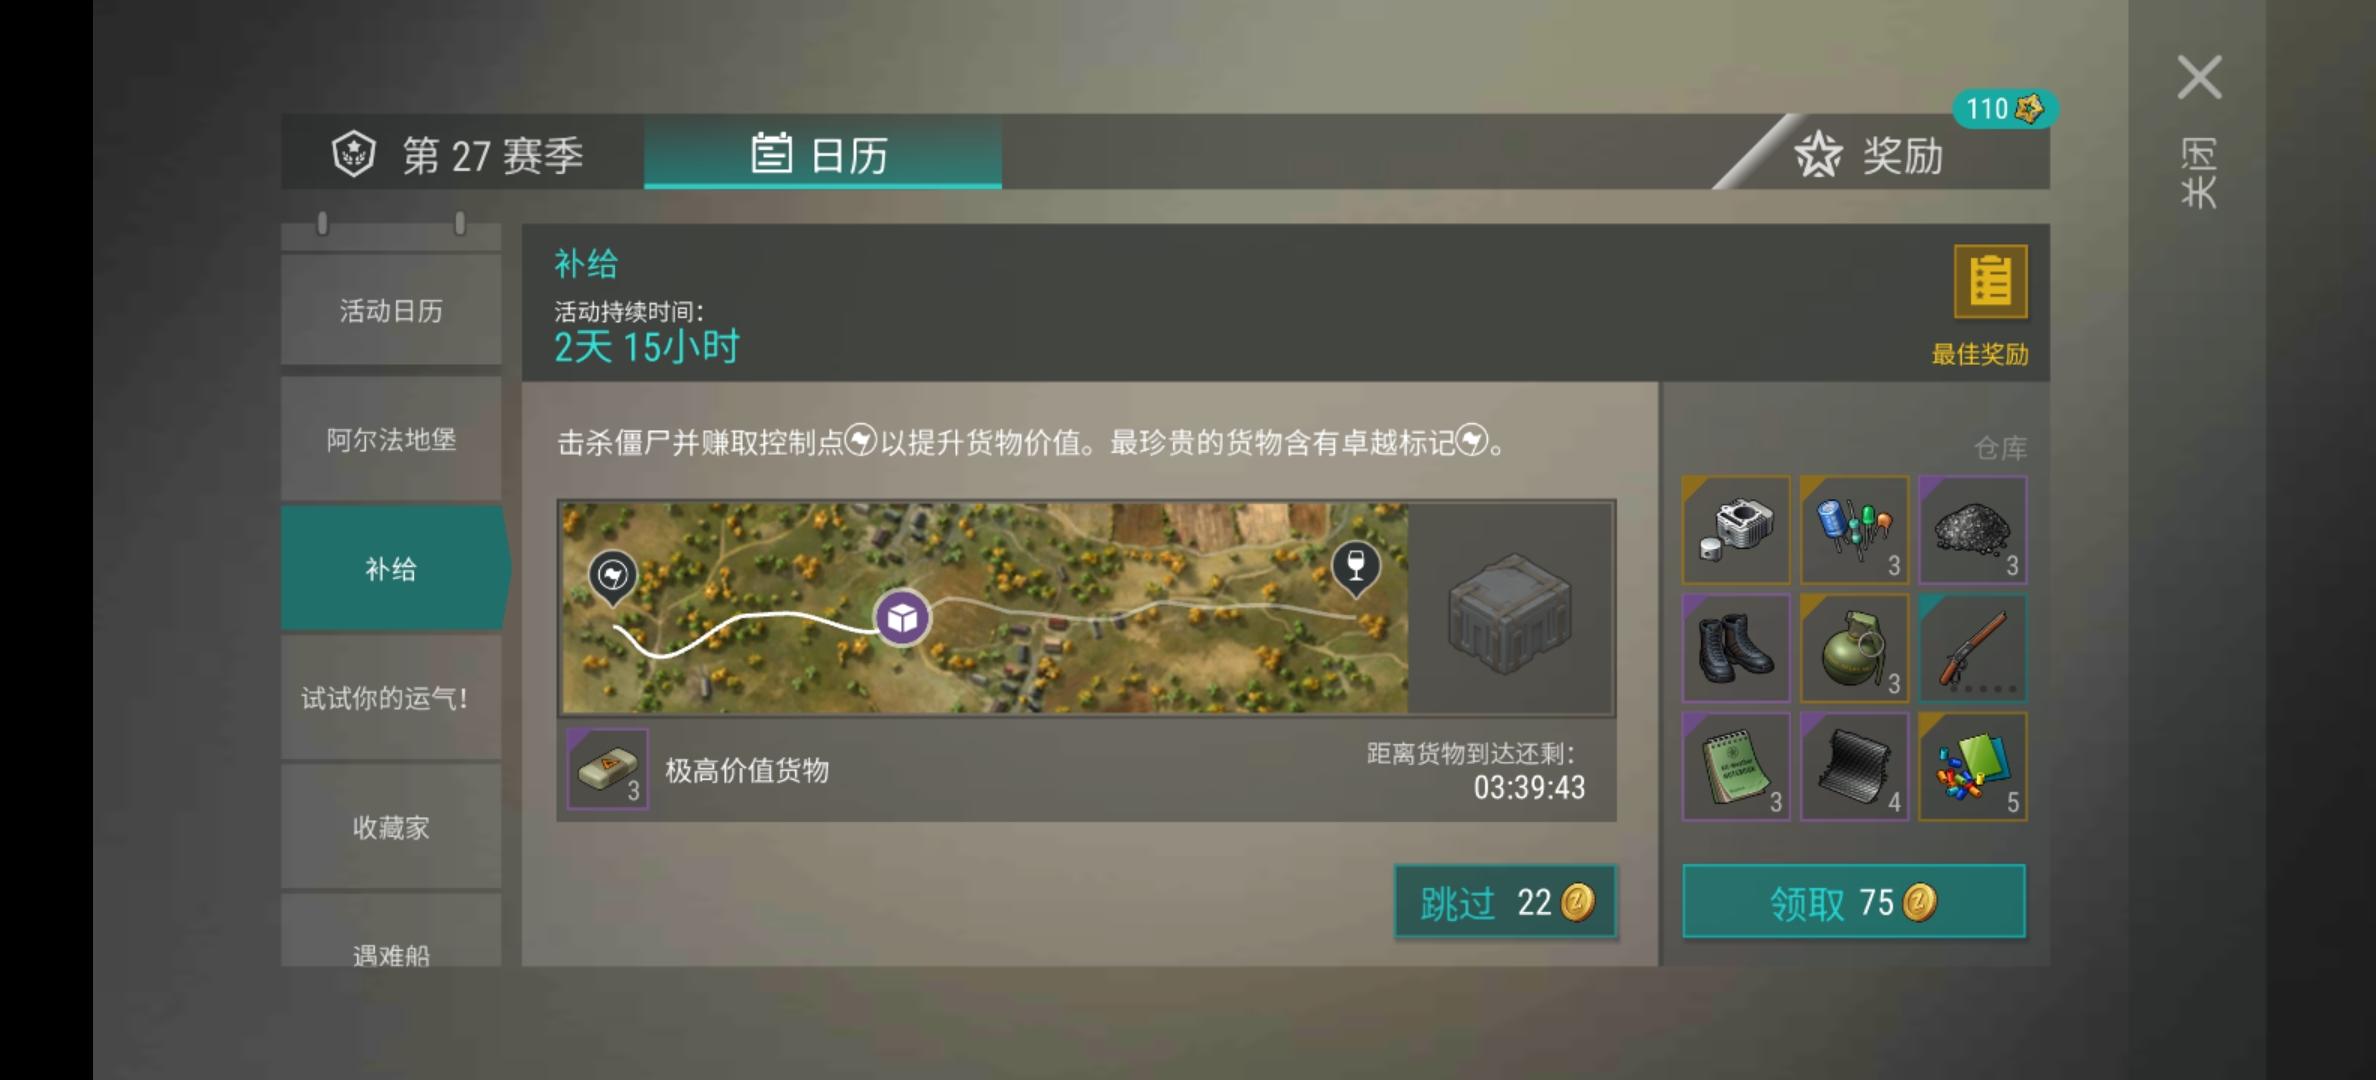2376x1080 pixels.
Task: Open 阿尔法地堡 in the sidebar
Action: point(391,439)
